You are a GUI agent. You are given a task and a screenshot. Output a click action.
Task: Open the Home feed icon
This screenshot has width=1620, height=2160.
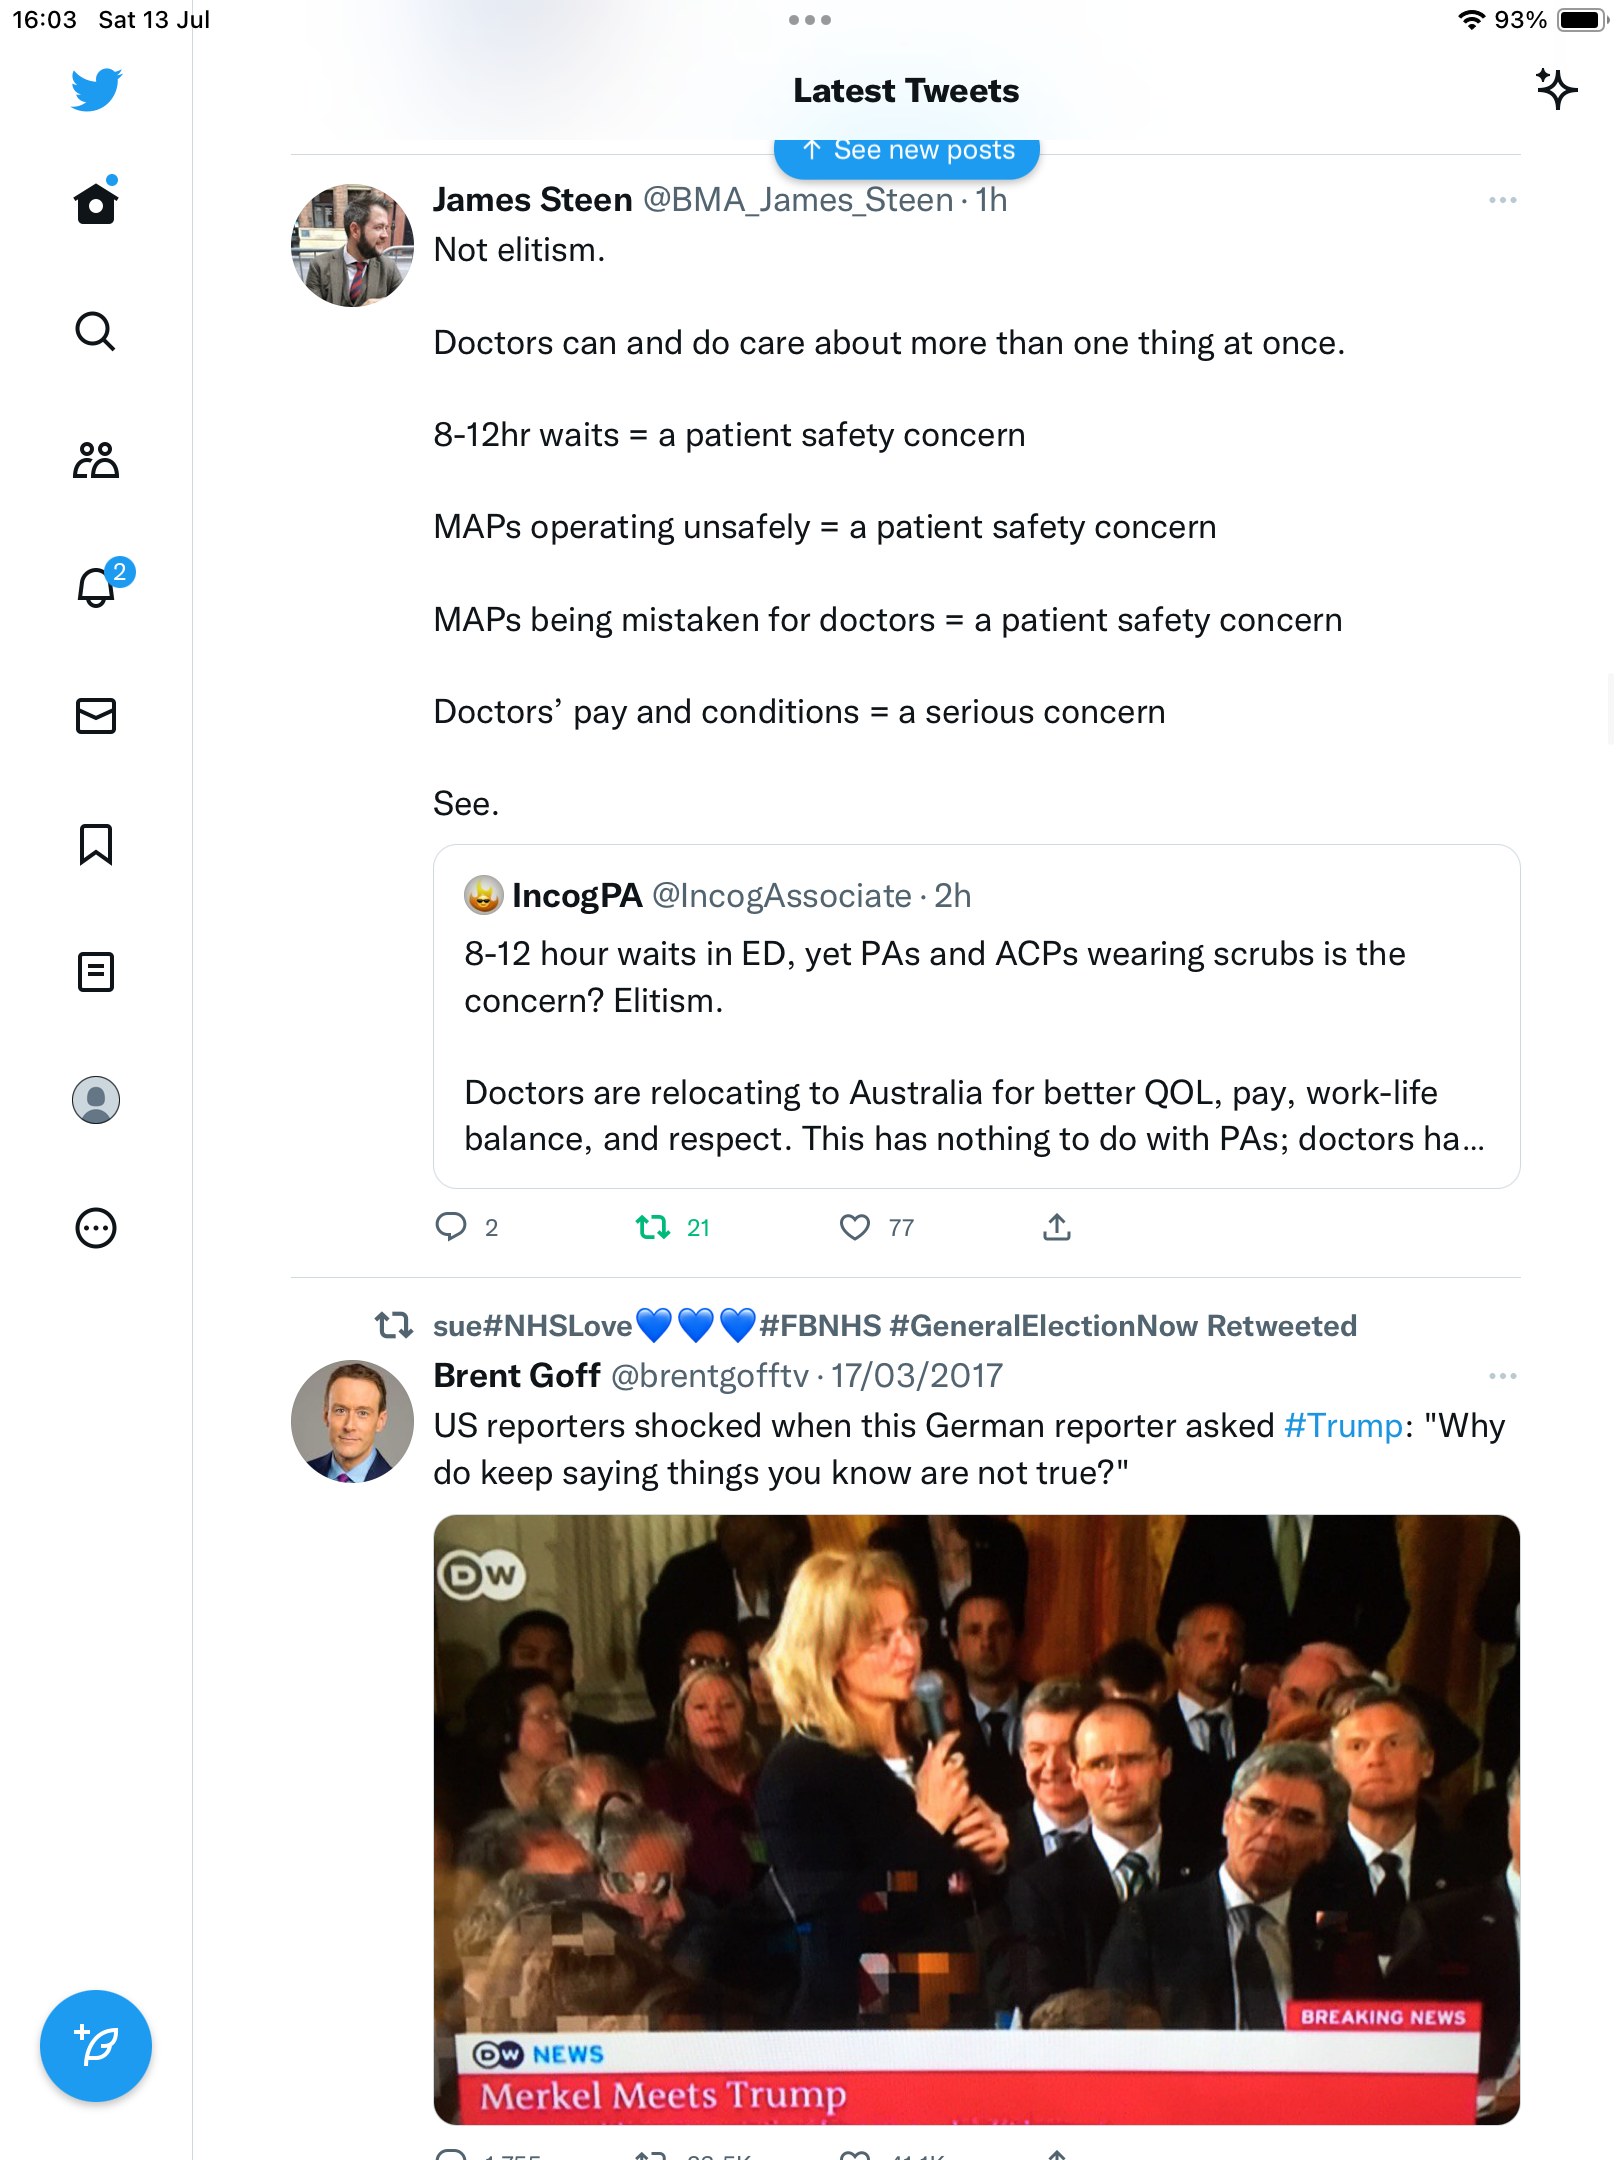pos(96,203)
